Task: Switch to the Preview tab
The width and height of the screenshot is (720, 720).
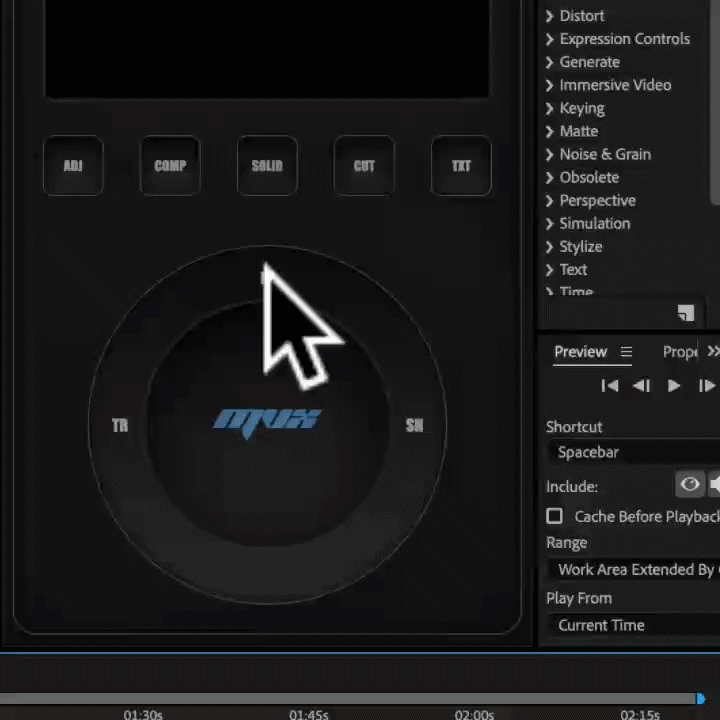Action: point(580,352)
